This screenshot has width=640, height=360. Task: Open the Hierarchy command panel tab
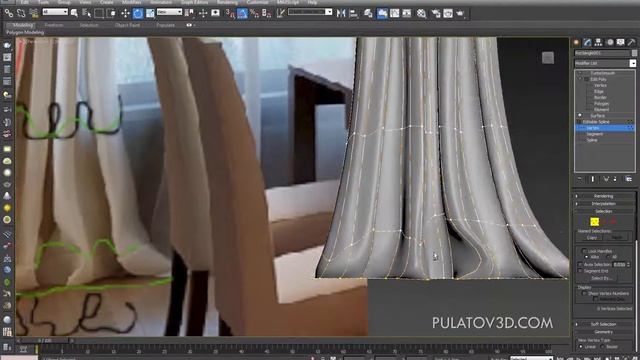point(598,42)
